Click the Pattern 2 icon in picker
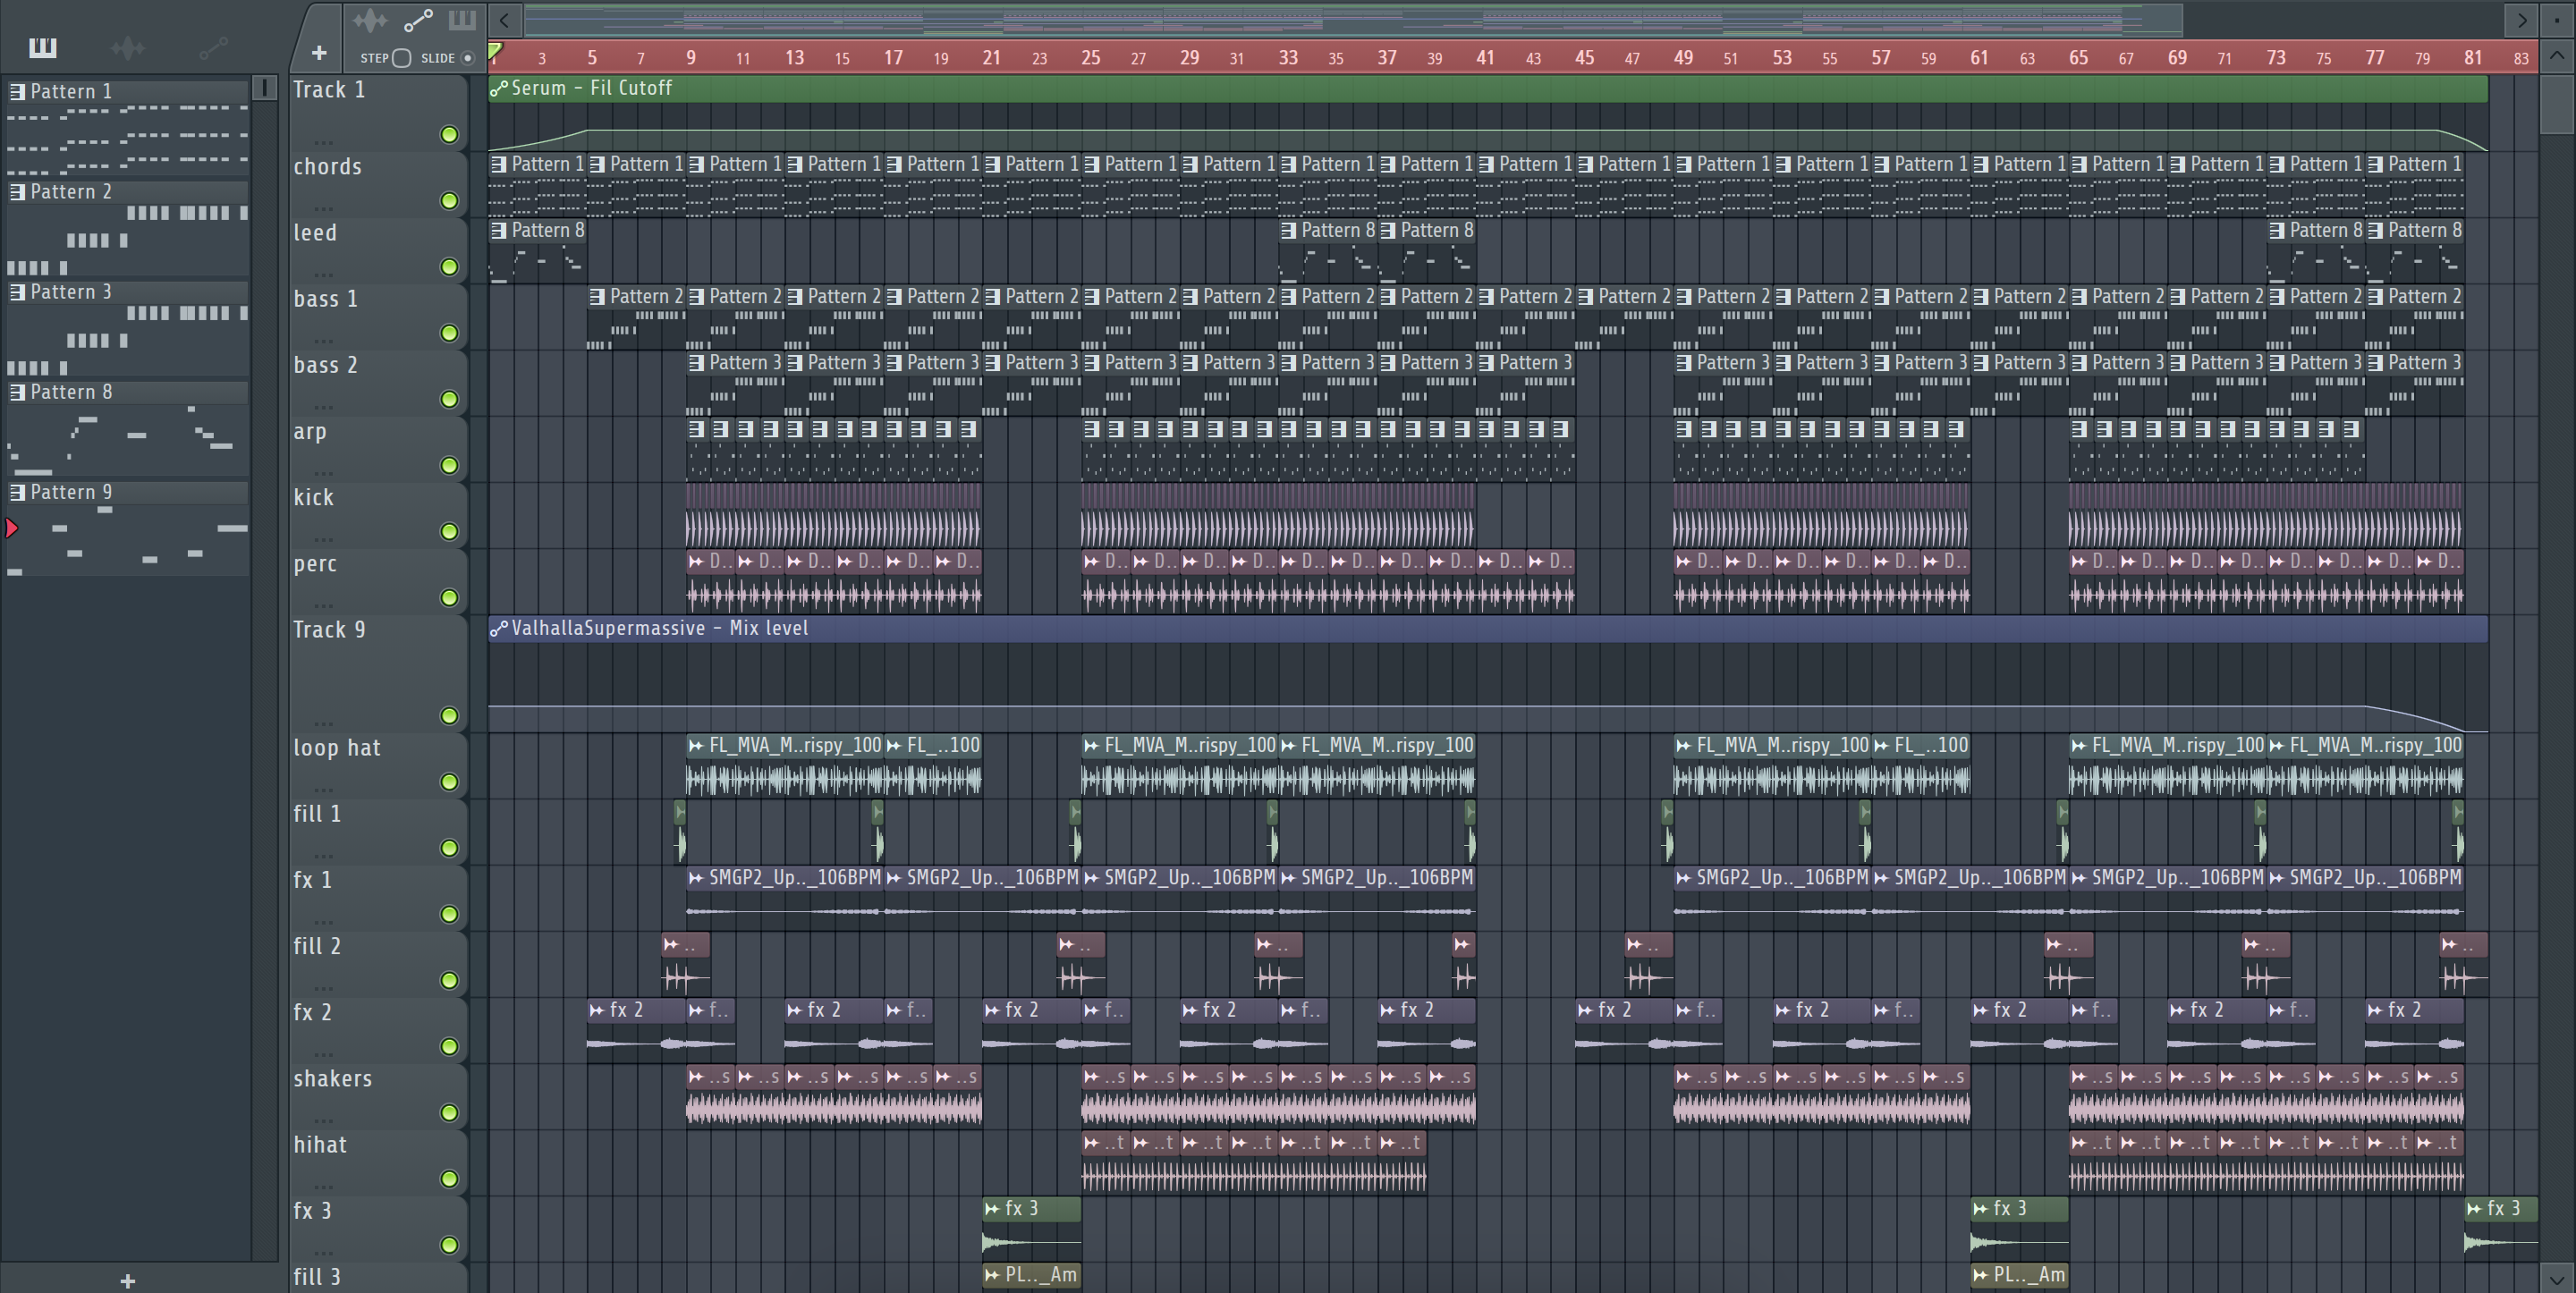Viewport: 2576px width, 1293px height. pyautogui.click(x=17, y=191)
